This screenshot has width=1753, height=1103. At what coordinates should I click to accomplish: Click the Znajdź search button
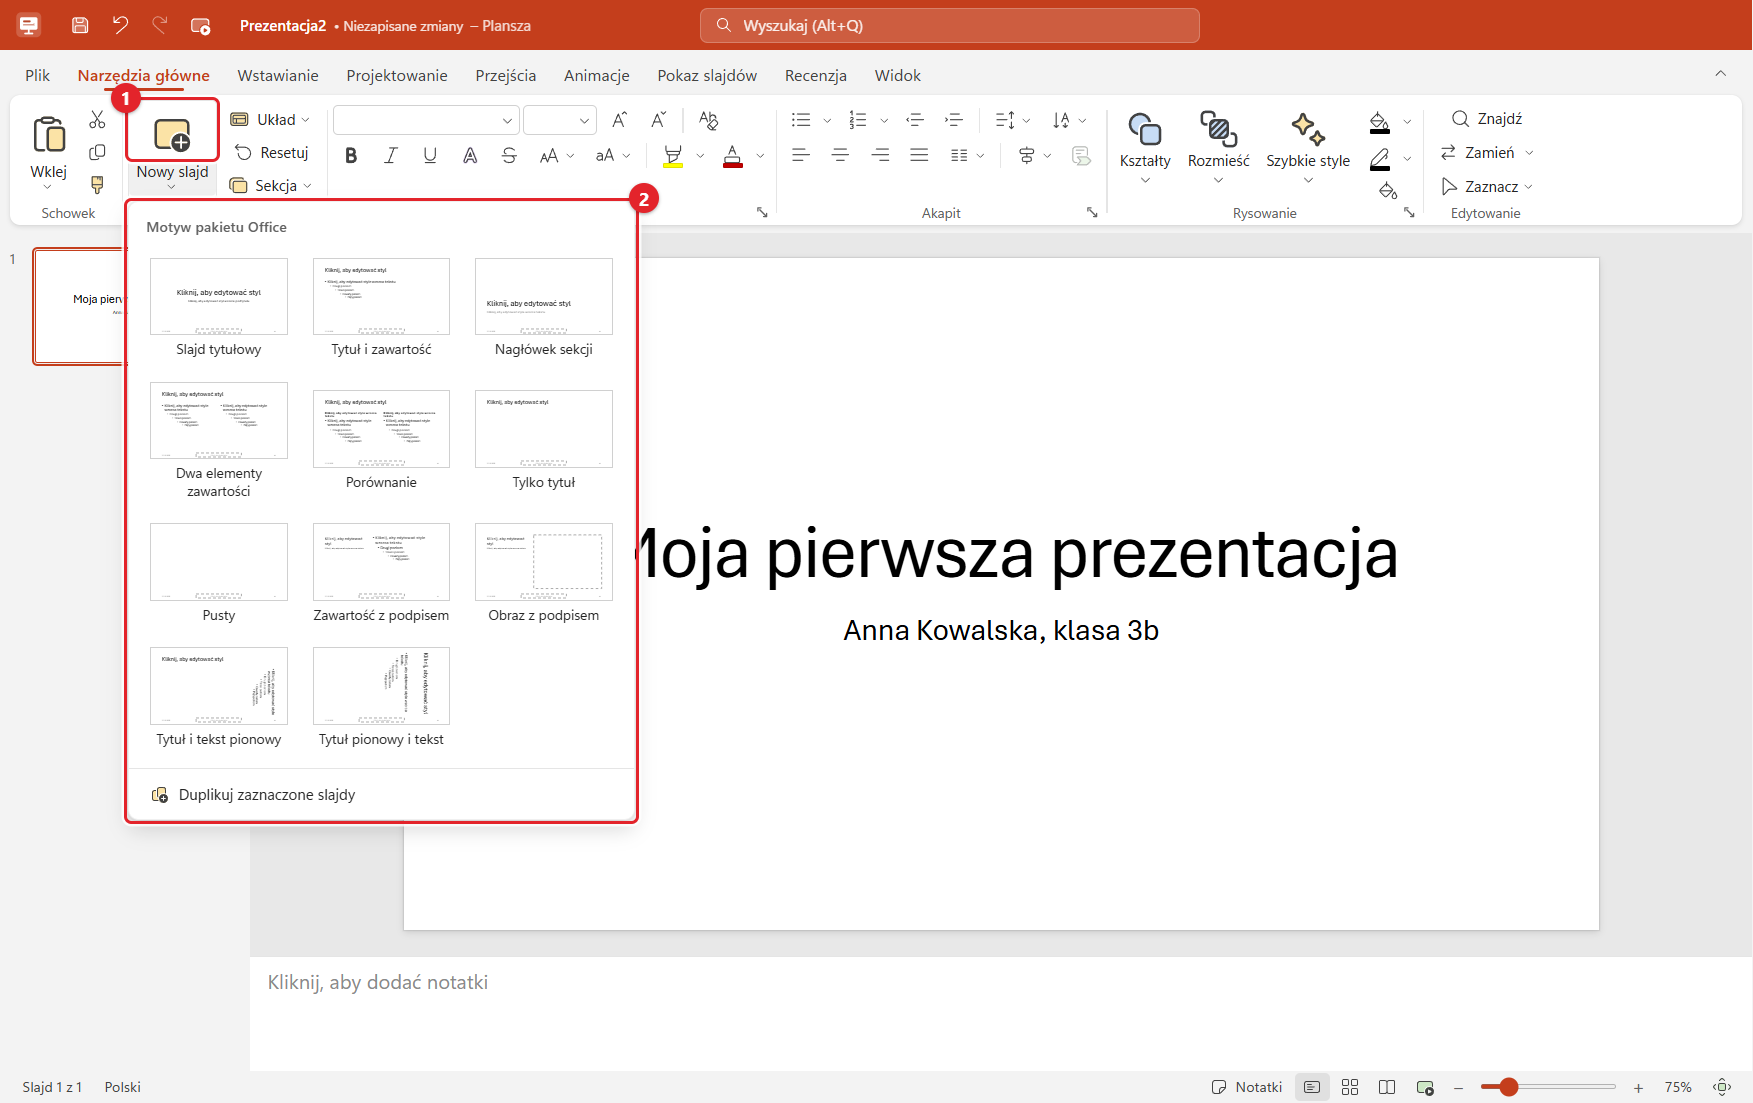[x=1486, y=119]
